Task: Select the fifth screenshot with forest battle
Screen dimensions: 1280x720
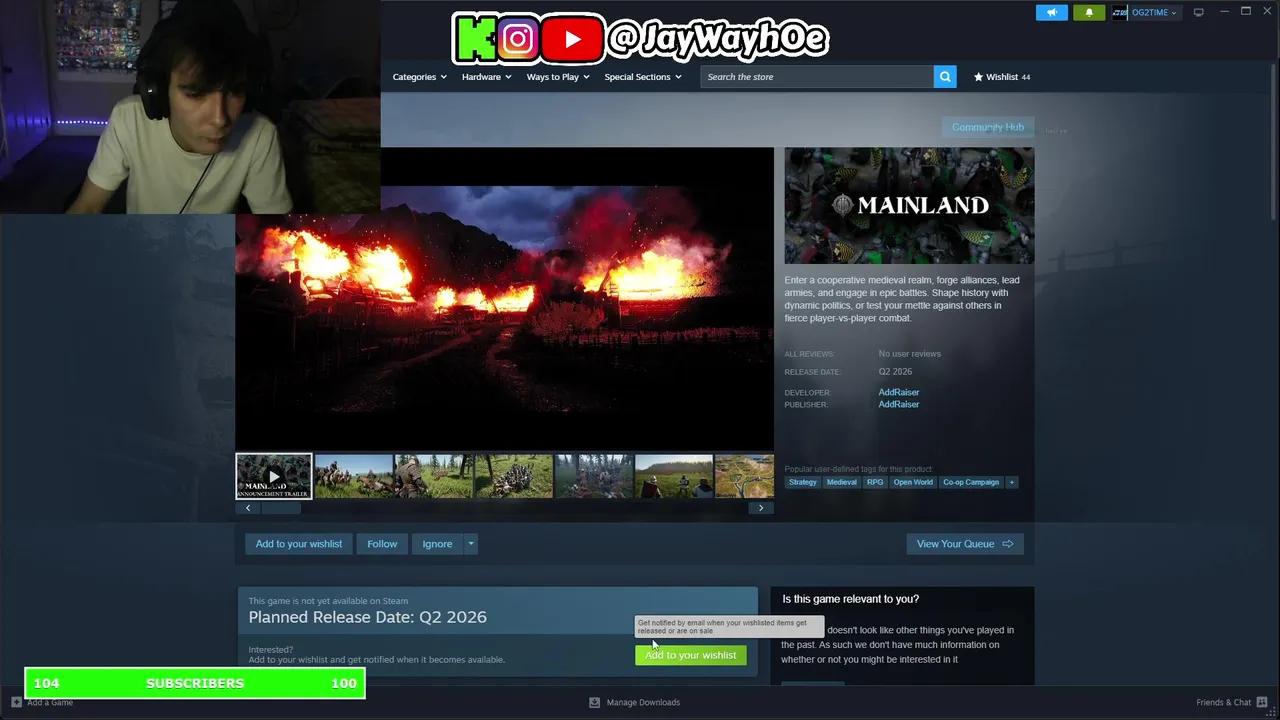Action: pyautogui.click(x=593, y=476)
